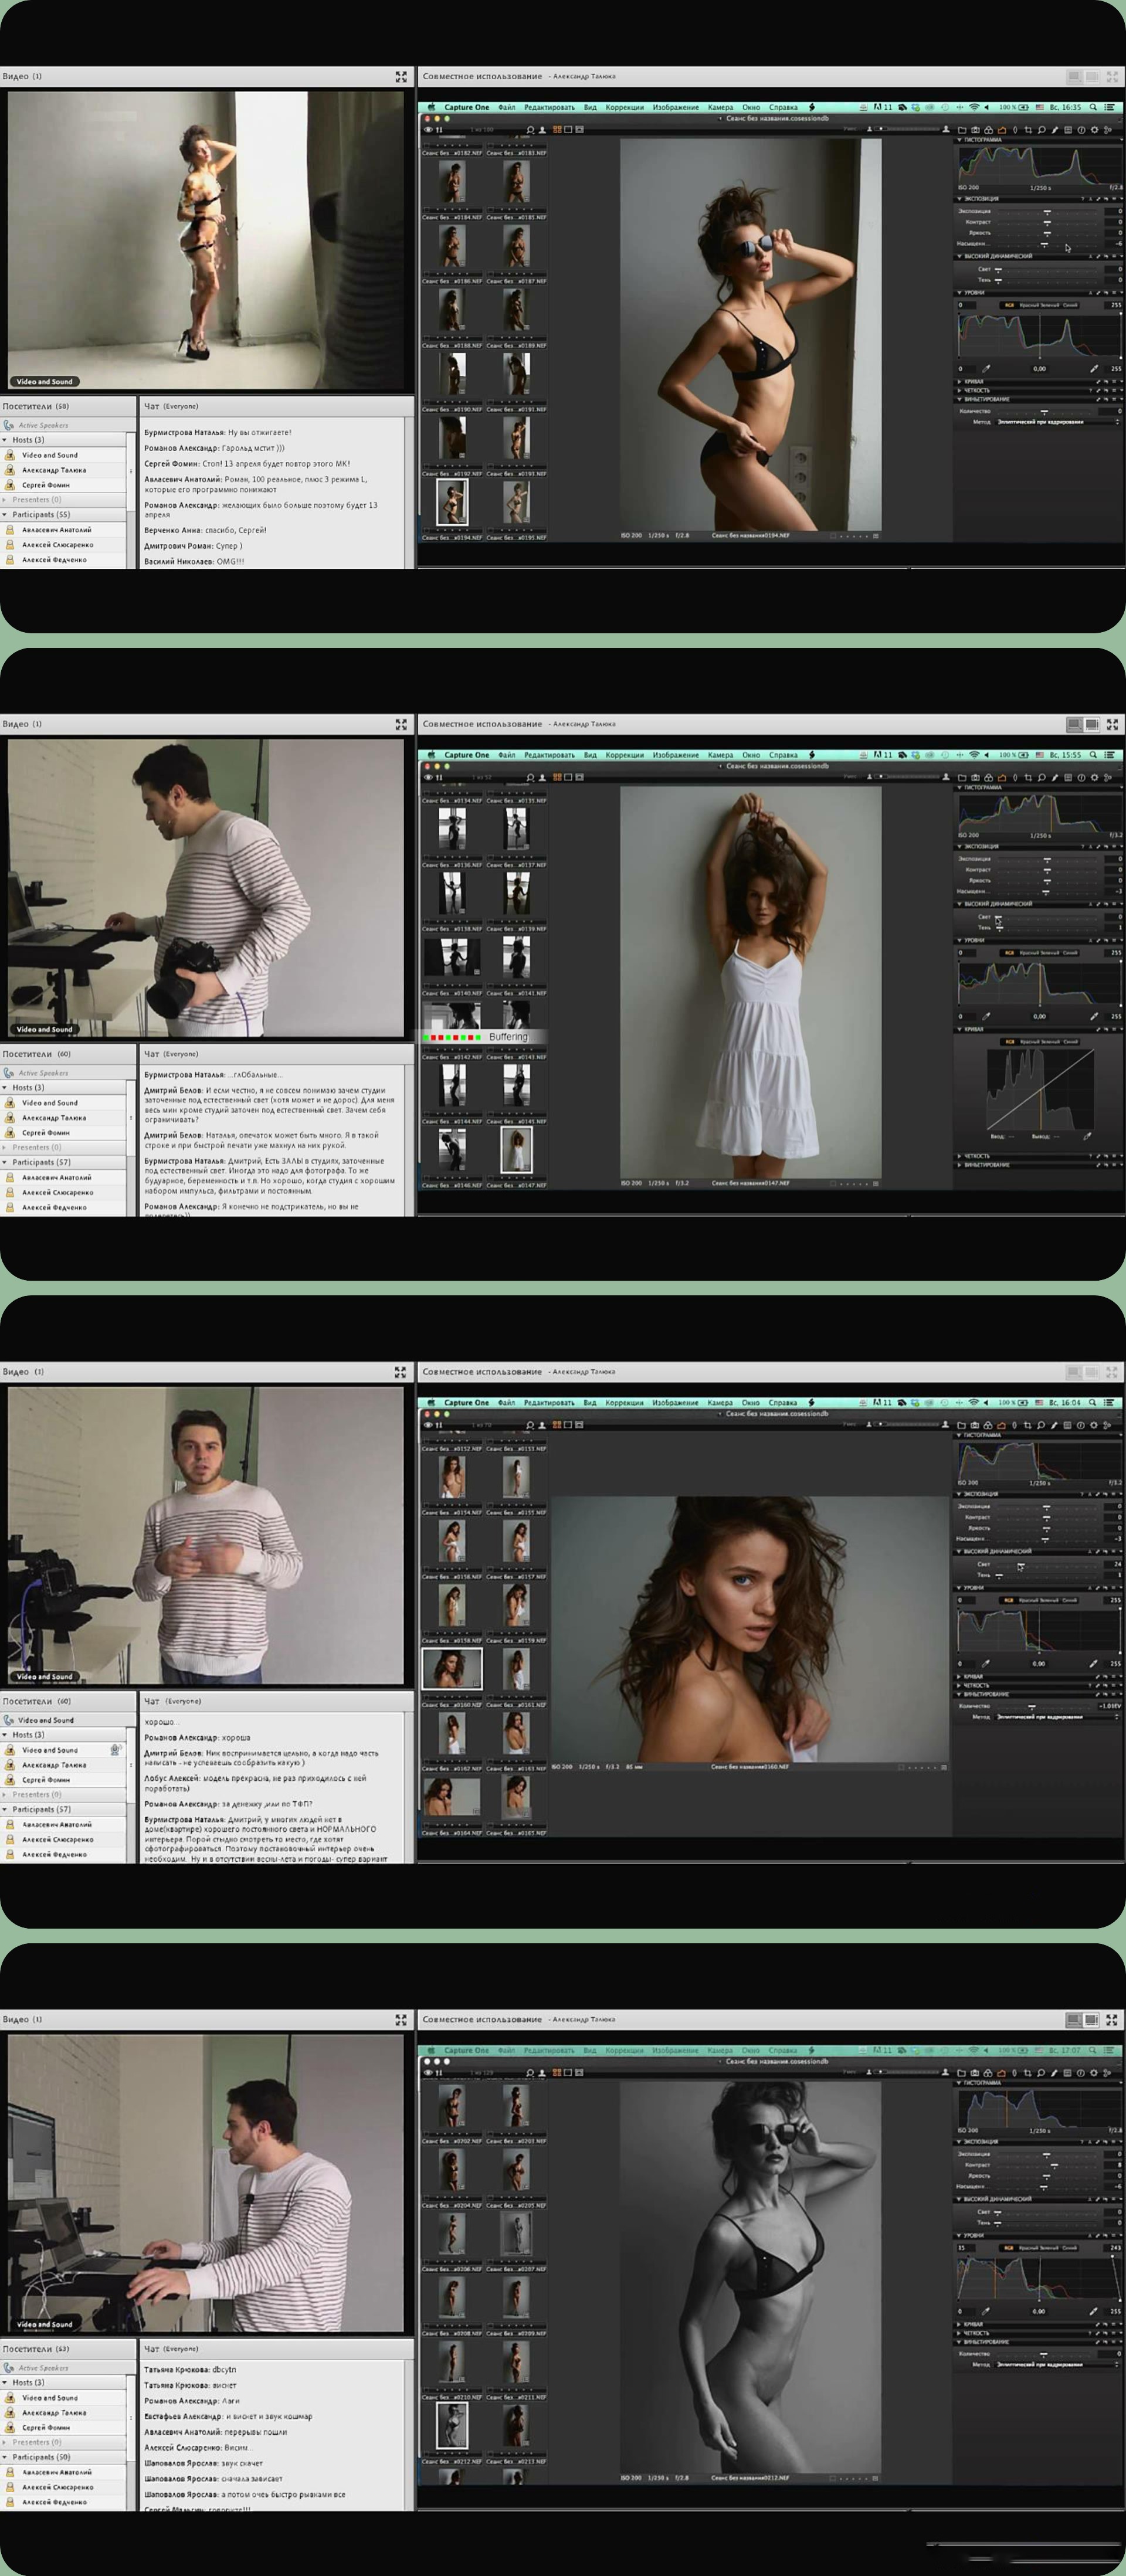Expand video pod showing the model to fullscreen
This screenshot has width=1126, height=2576.
tap(401, 76)
